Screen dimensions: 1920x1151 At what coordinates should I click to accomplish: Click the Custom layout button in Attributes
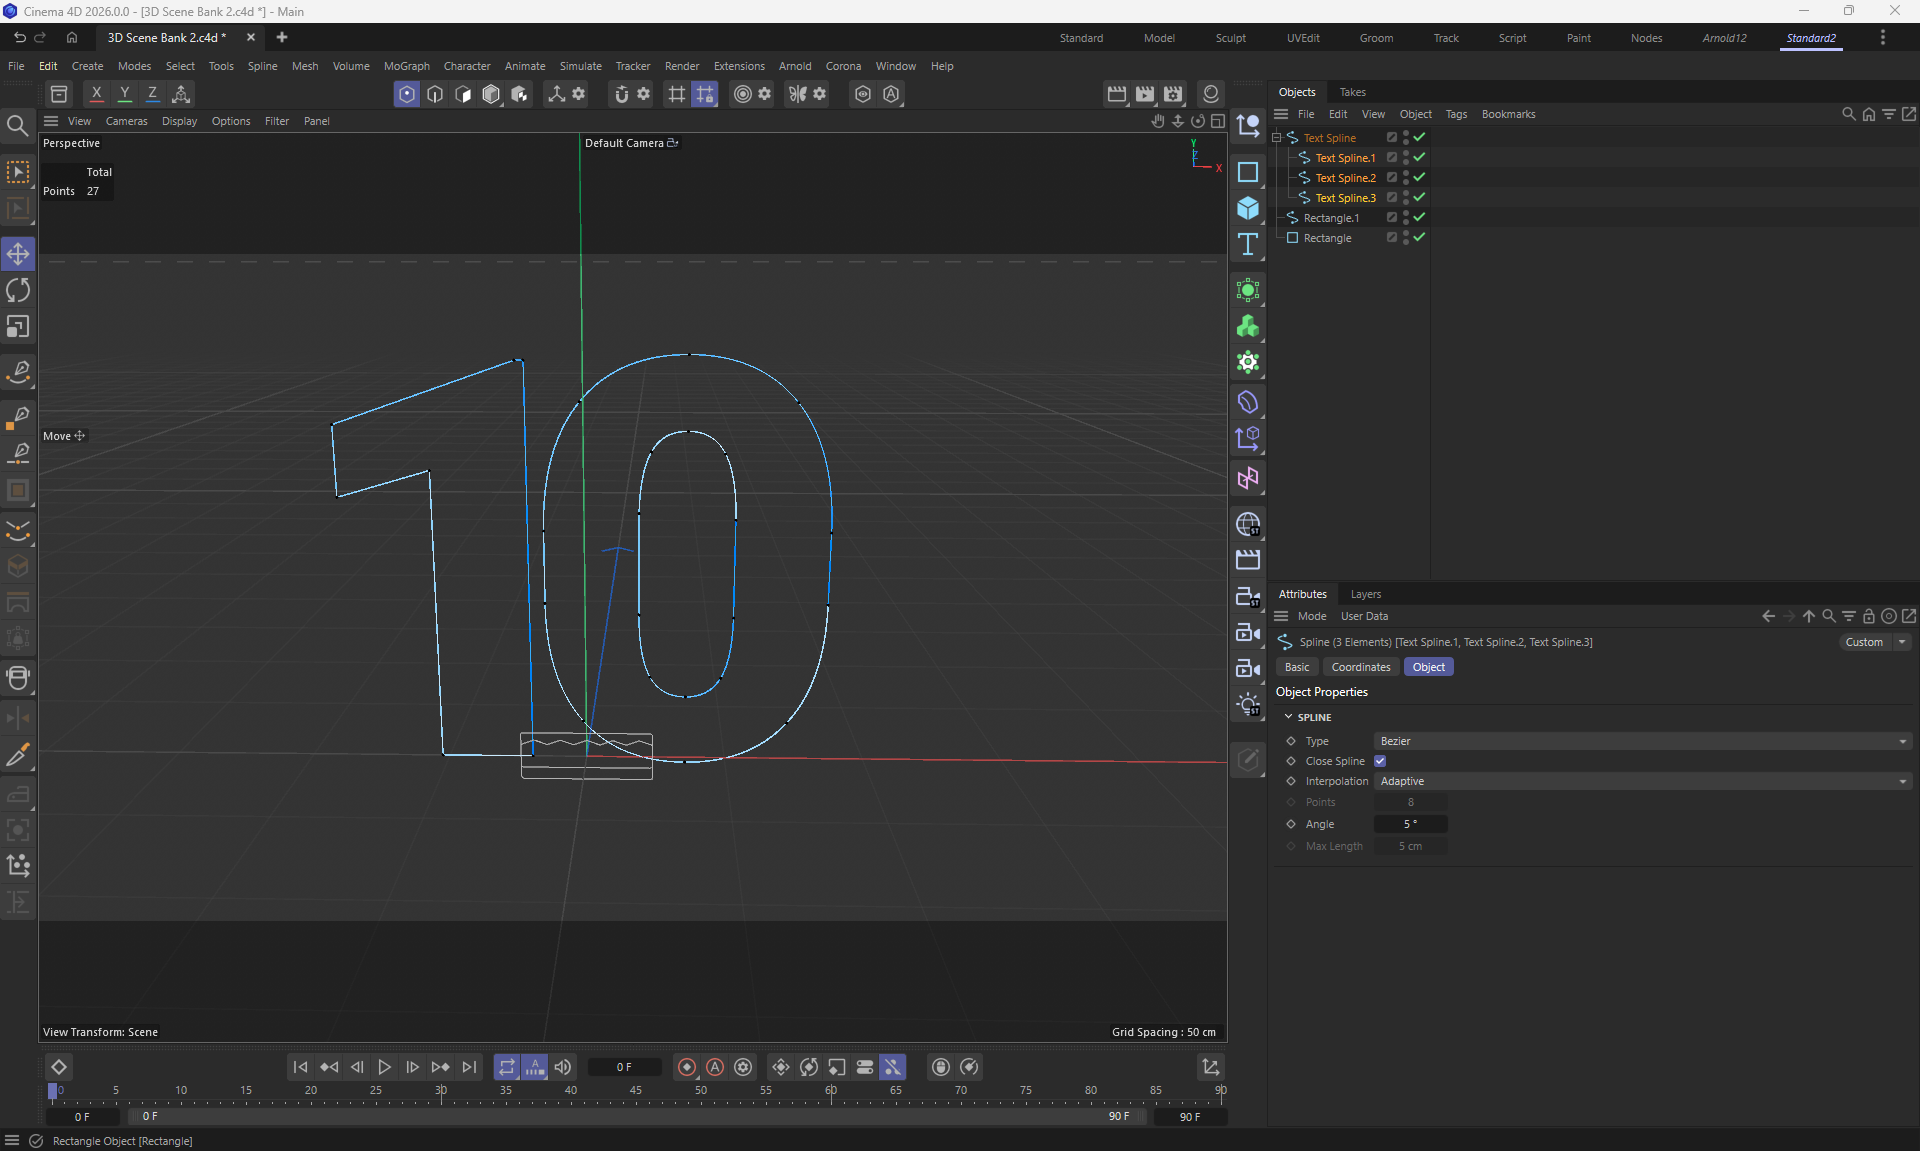click(x=1864, y=642)
